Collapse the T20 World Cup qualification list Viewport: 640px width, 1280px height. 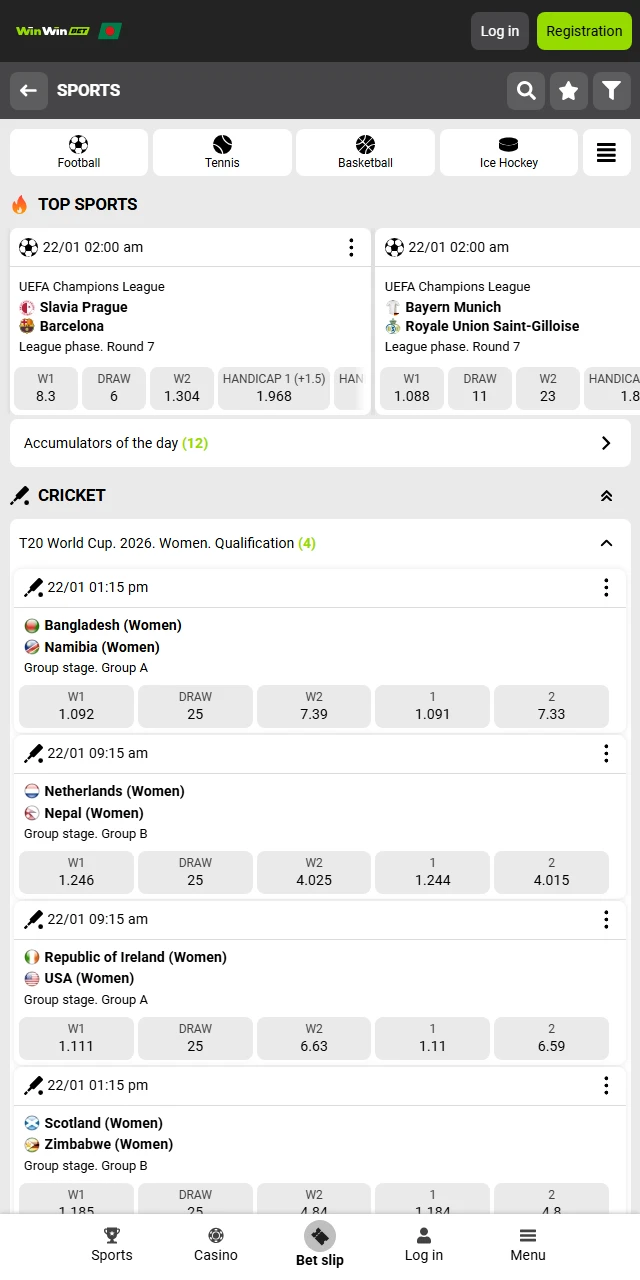pyautogui.click(x=607, y=543)
